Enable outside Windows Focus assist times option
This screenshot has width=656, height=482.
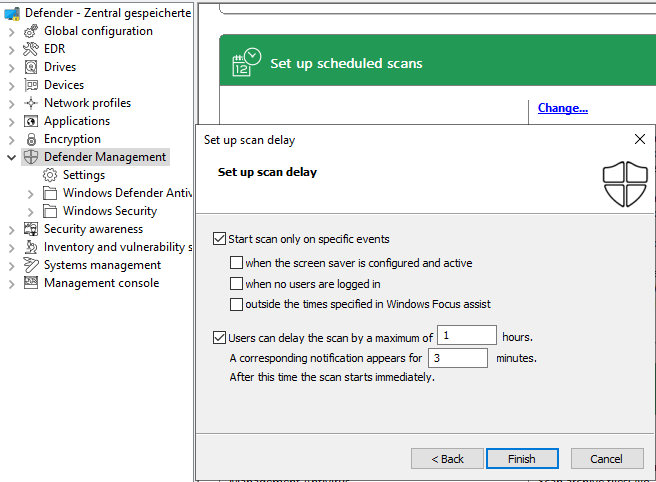pyautogui.click(x=236, y=304)
